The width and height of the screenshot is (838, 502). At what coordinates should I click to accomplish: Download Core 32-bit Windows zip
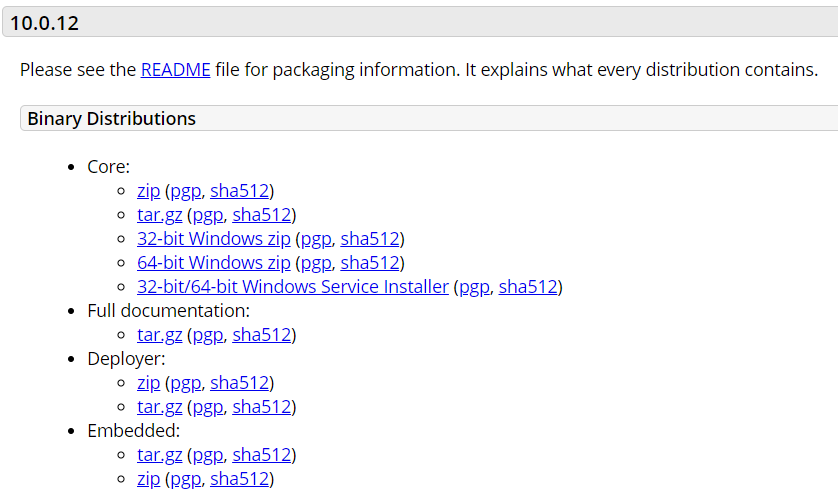coord(213,239)
